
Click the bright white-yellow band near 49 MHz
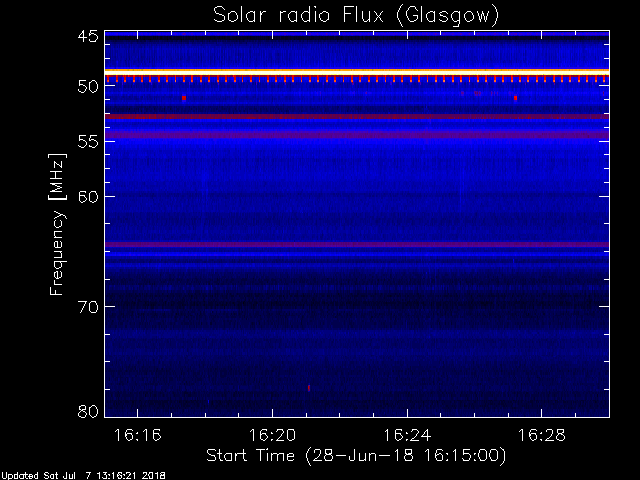pos(357,72)
